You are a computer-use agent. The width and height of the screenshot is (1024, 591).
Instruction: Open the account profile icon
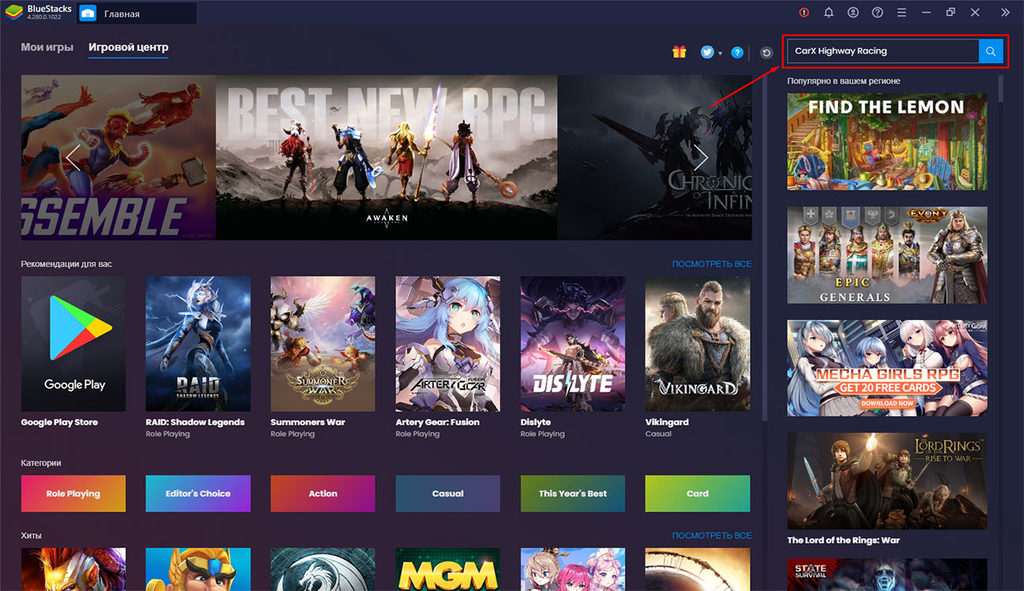[853, 12]
